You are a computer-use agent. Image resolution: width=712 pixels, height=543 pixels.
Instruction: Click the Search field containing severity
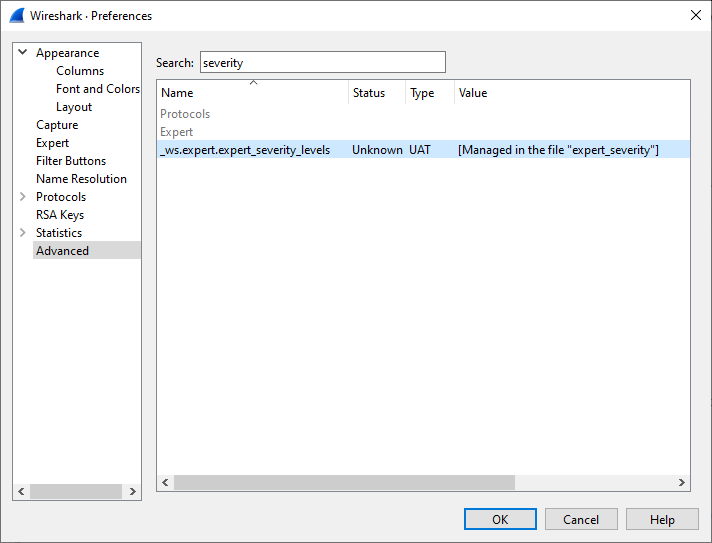(322, 62)
